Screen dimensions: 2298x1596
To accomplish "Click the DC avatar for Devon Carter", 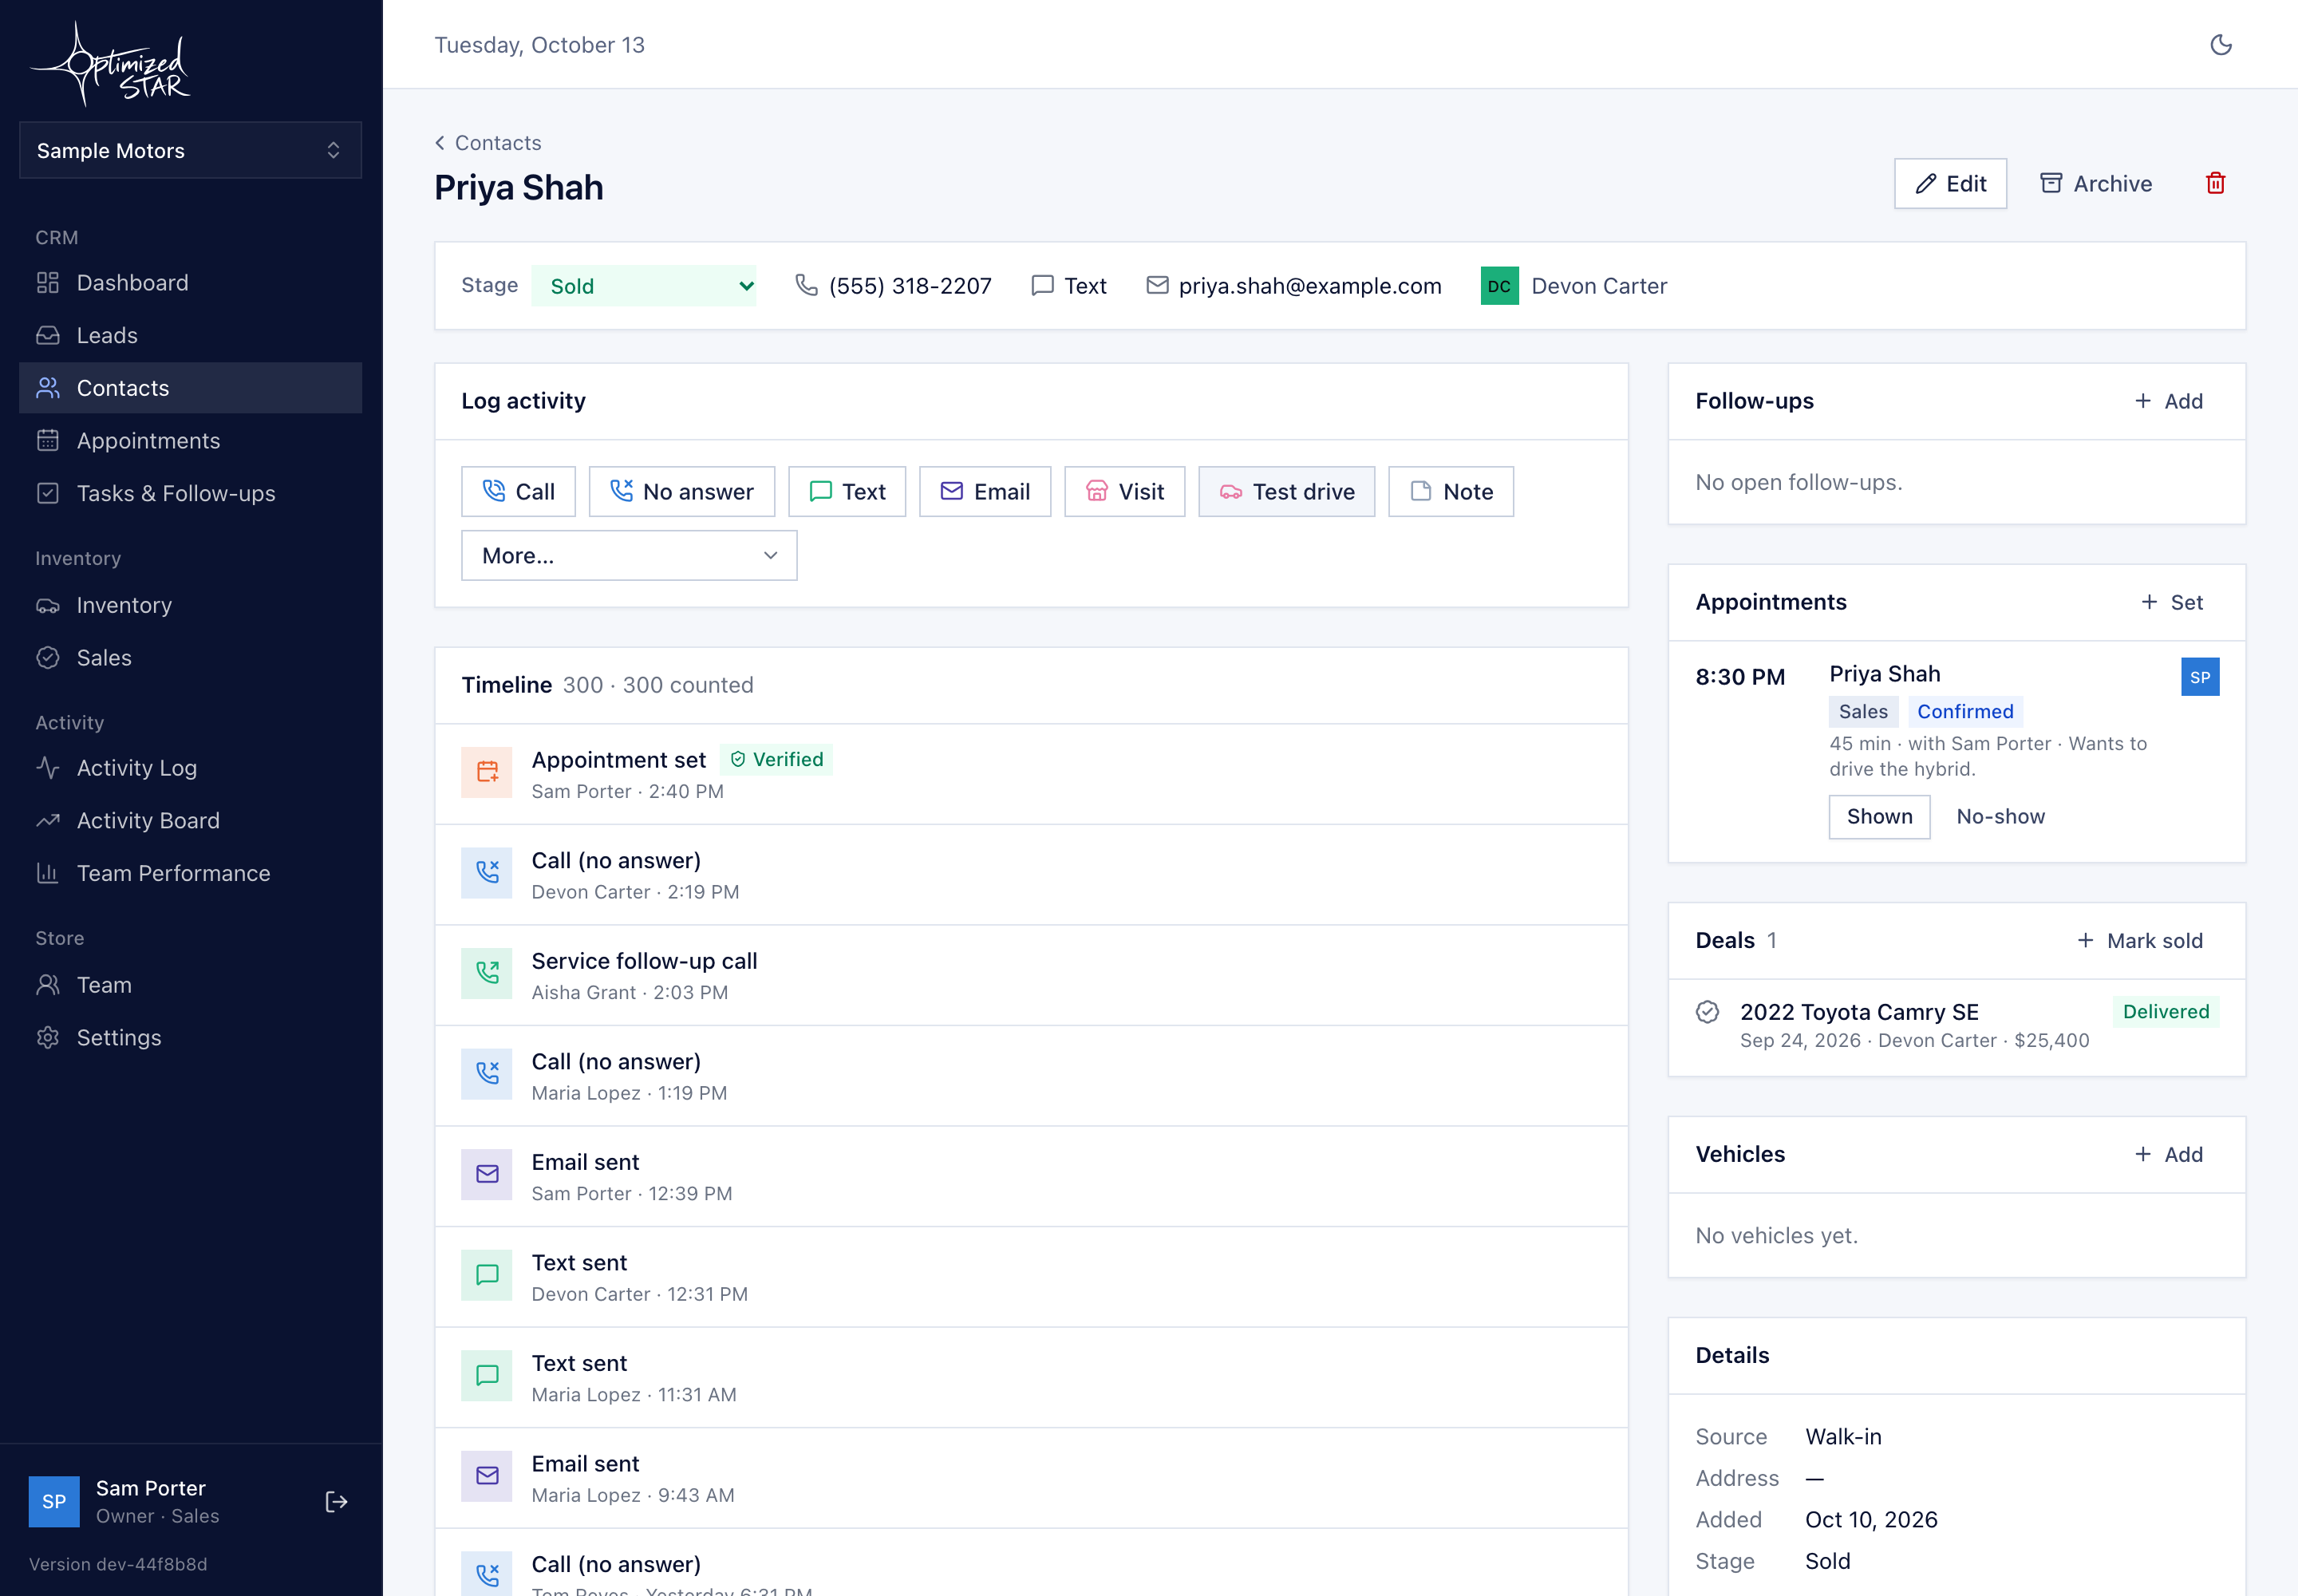I will click(1499, 286).
